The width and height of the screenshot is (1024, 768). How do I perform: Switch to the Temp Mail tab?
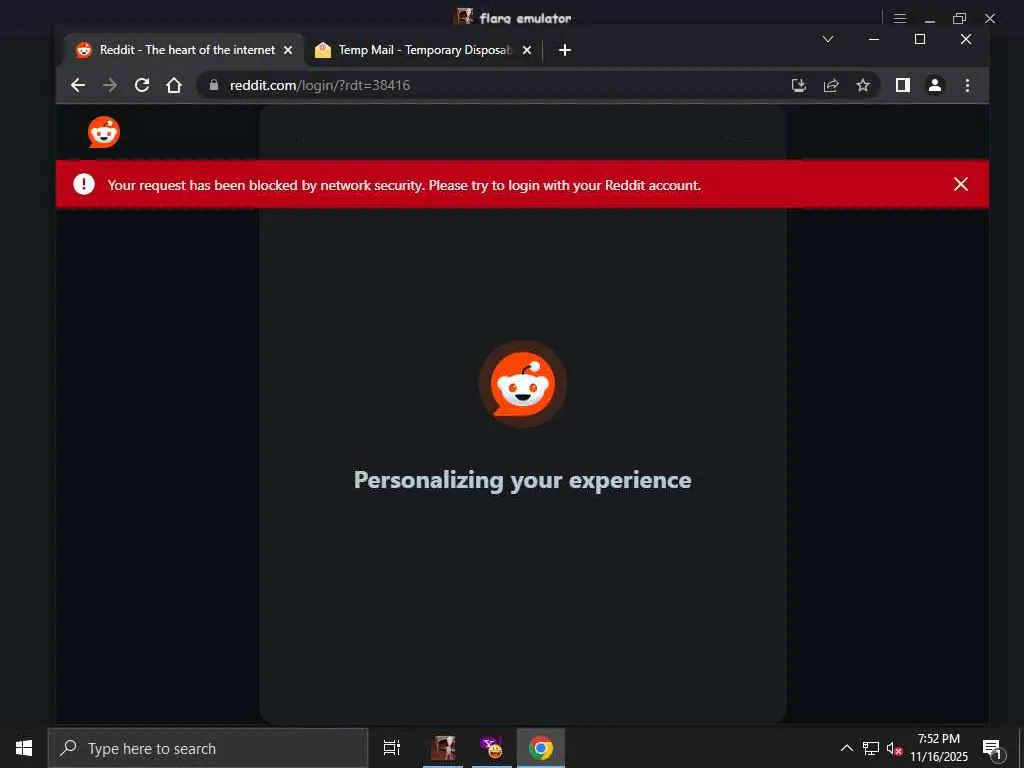pos(423,50)
